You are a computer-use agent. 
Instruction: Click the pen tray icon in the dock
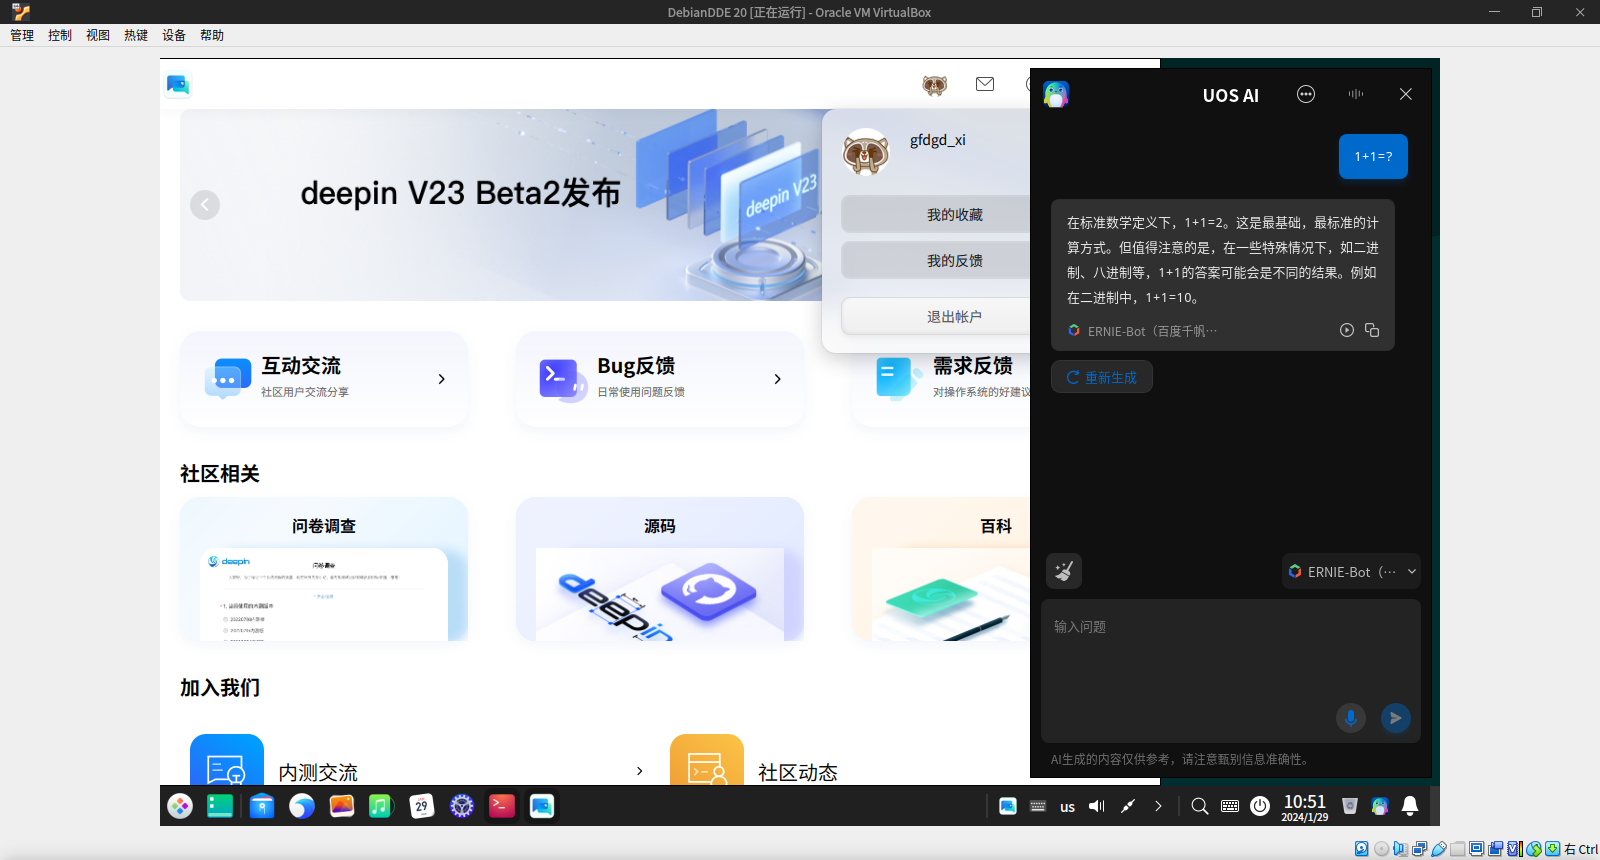(1128, 806)
